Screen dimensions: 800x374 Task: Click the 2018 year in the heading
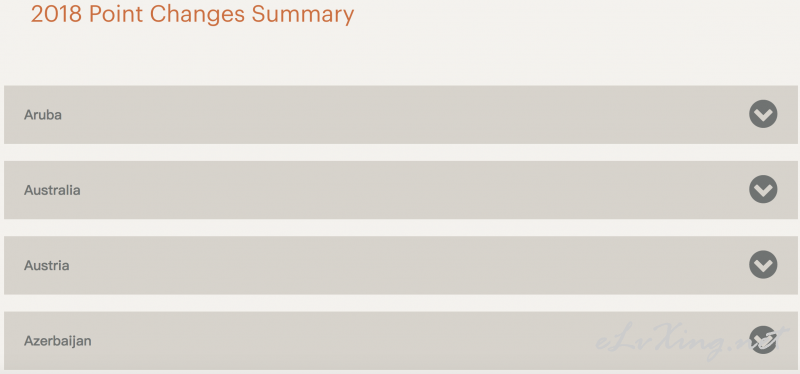pyautogui.click(x=56, y=14)
